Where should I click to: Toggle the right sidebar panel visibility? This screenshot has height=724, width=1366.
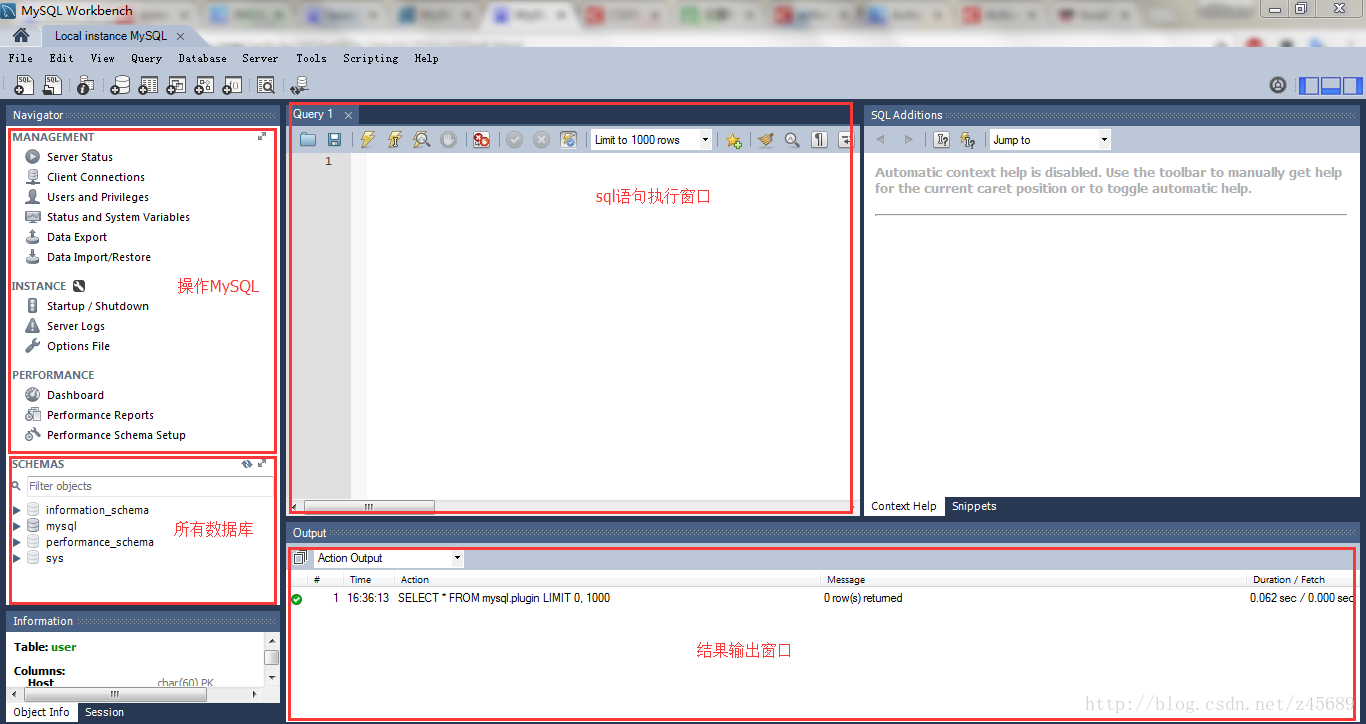[1352, 86]
